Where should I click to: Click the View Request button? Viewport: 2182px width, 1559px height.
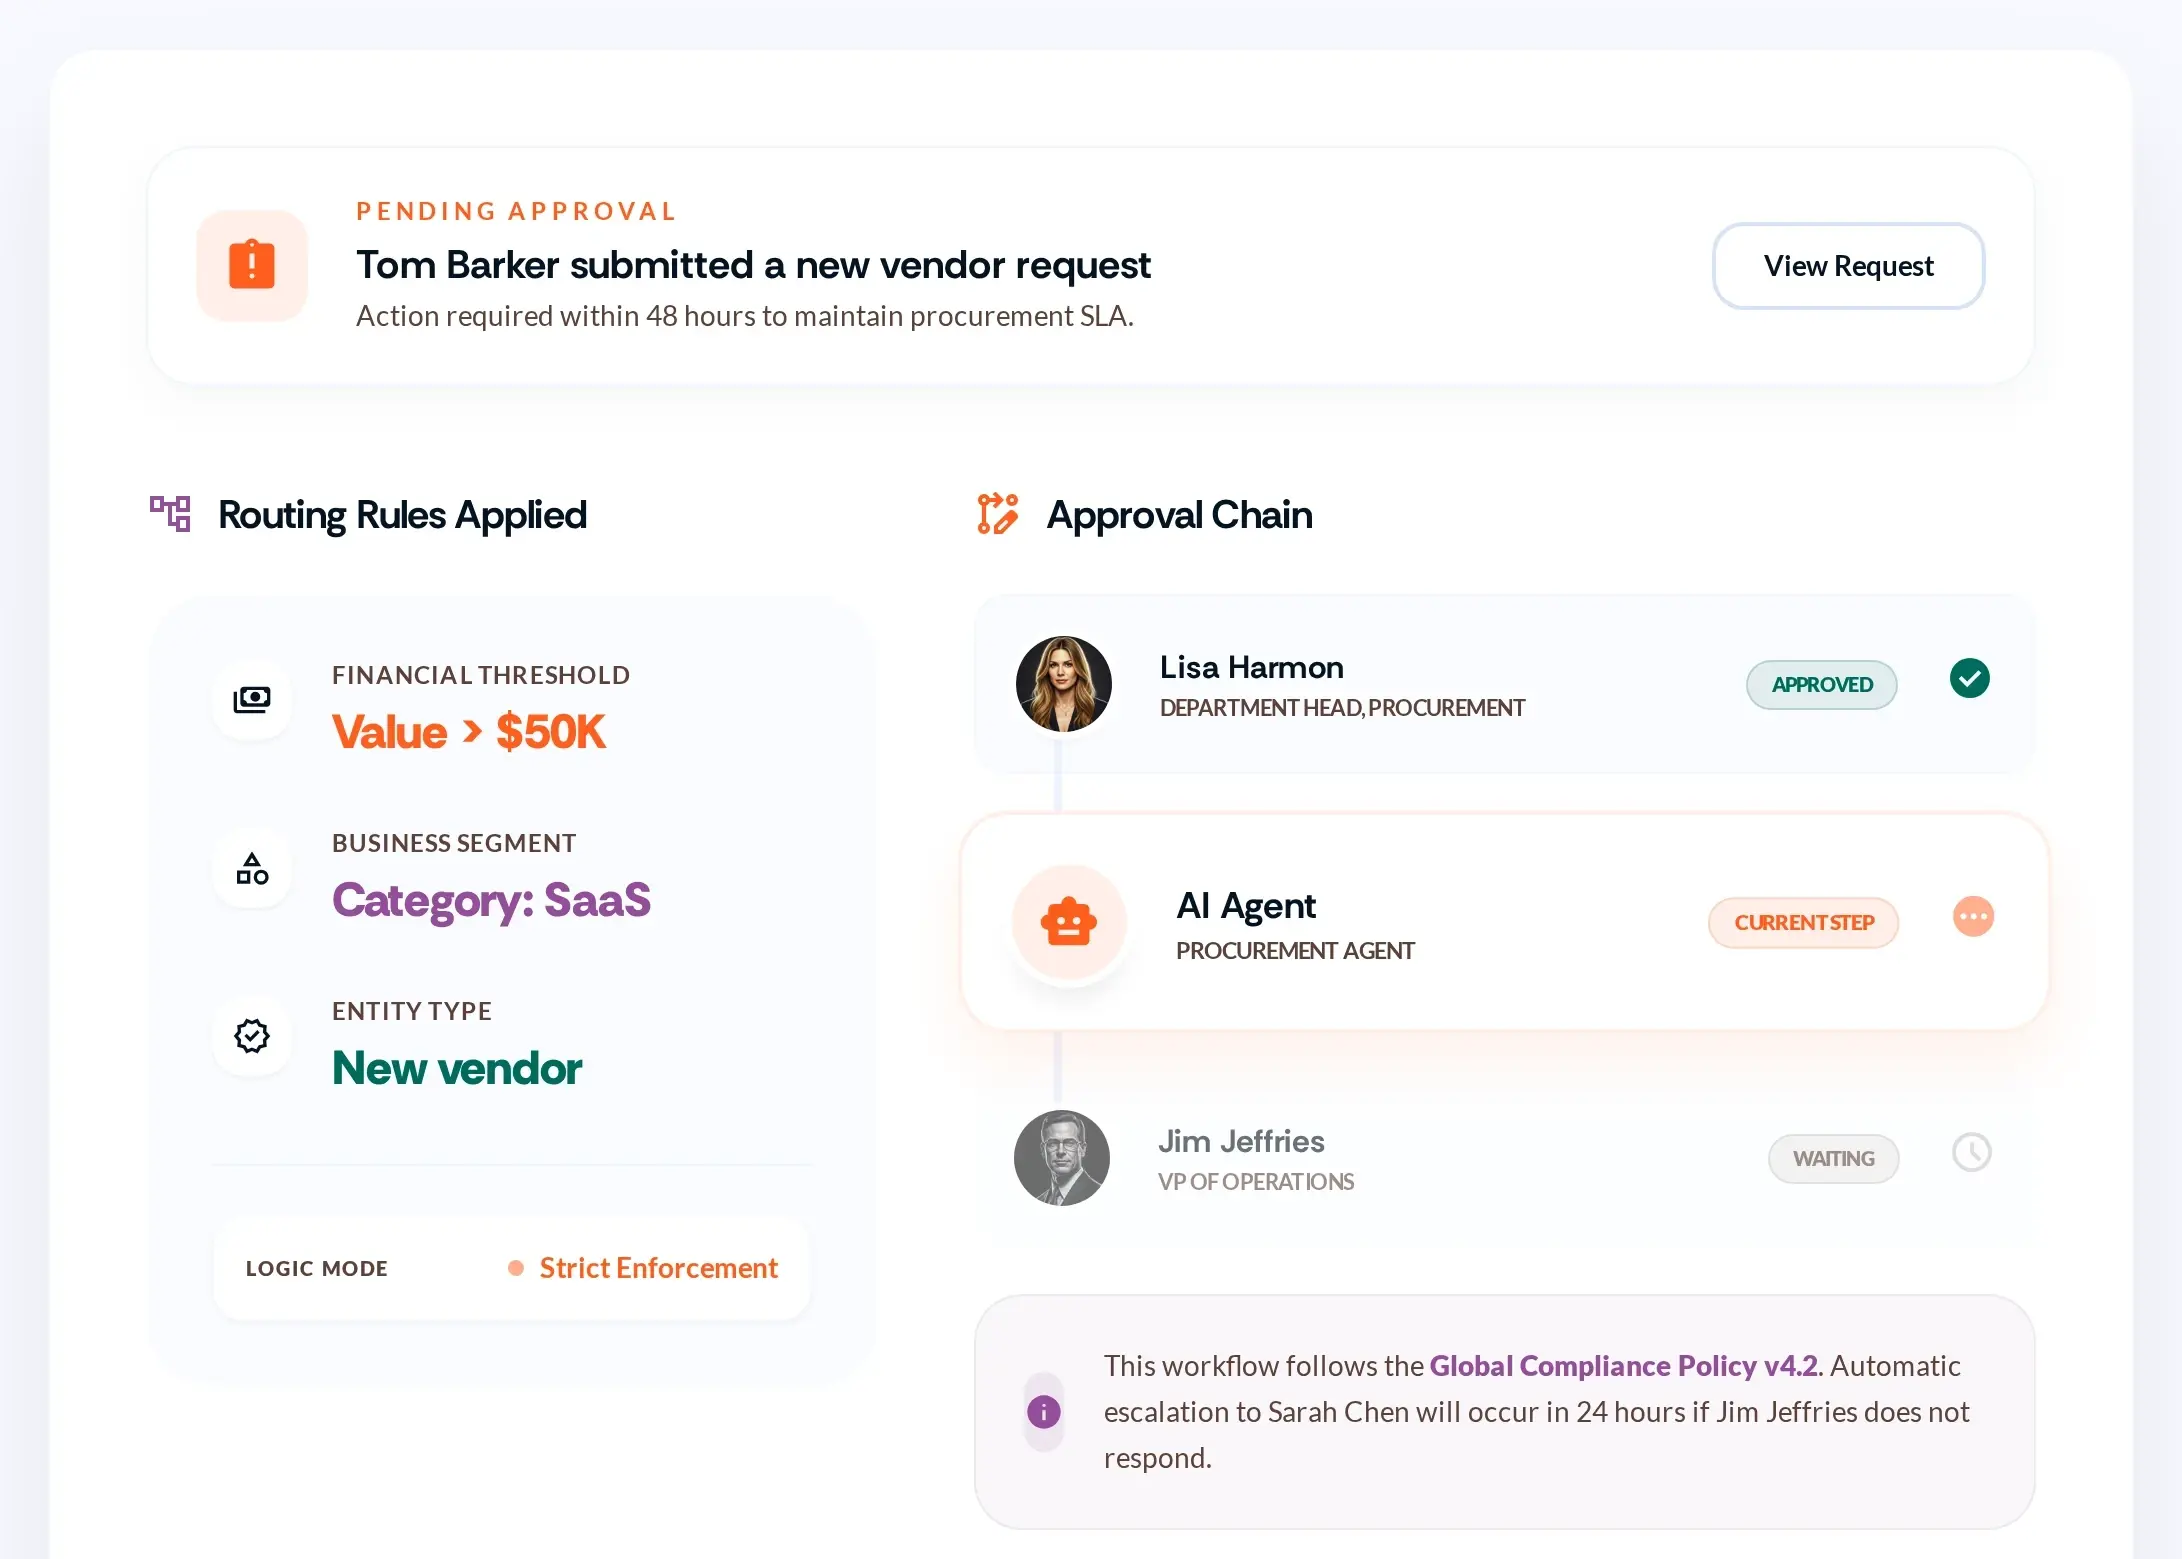point(1848,266)
